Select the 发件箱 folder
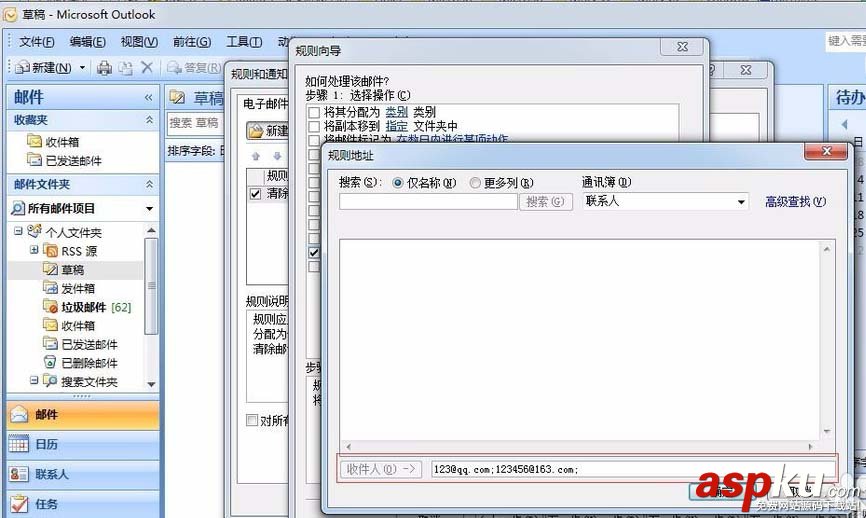 [x=70, y=288]
